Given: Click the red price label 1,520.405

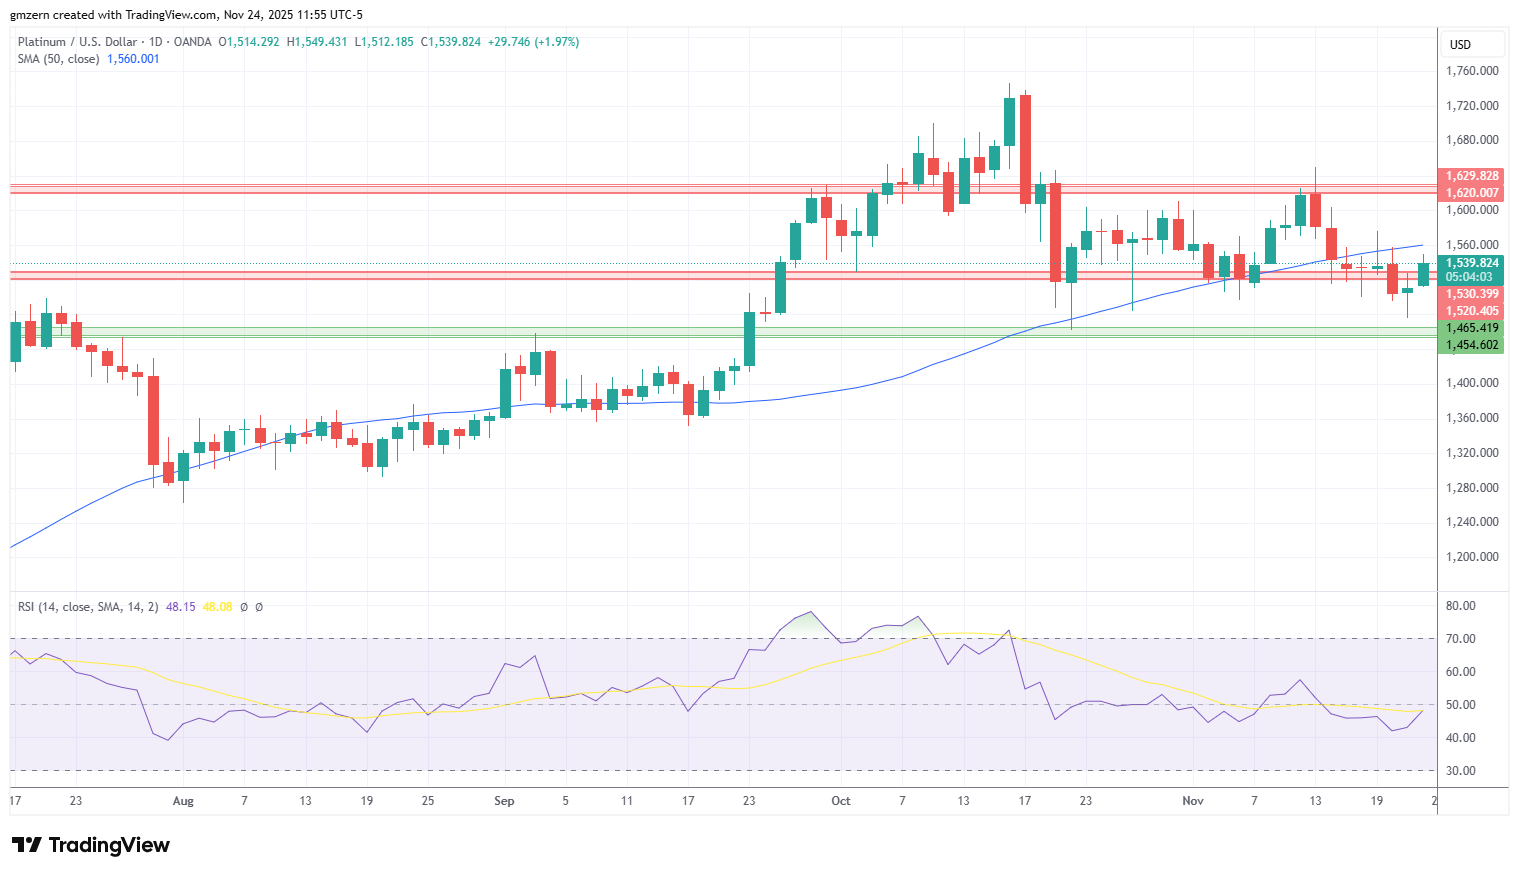Looking at the screenshot, I should pos(1471,311).
